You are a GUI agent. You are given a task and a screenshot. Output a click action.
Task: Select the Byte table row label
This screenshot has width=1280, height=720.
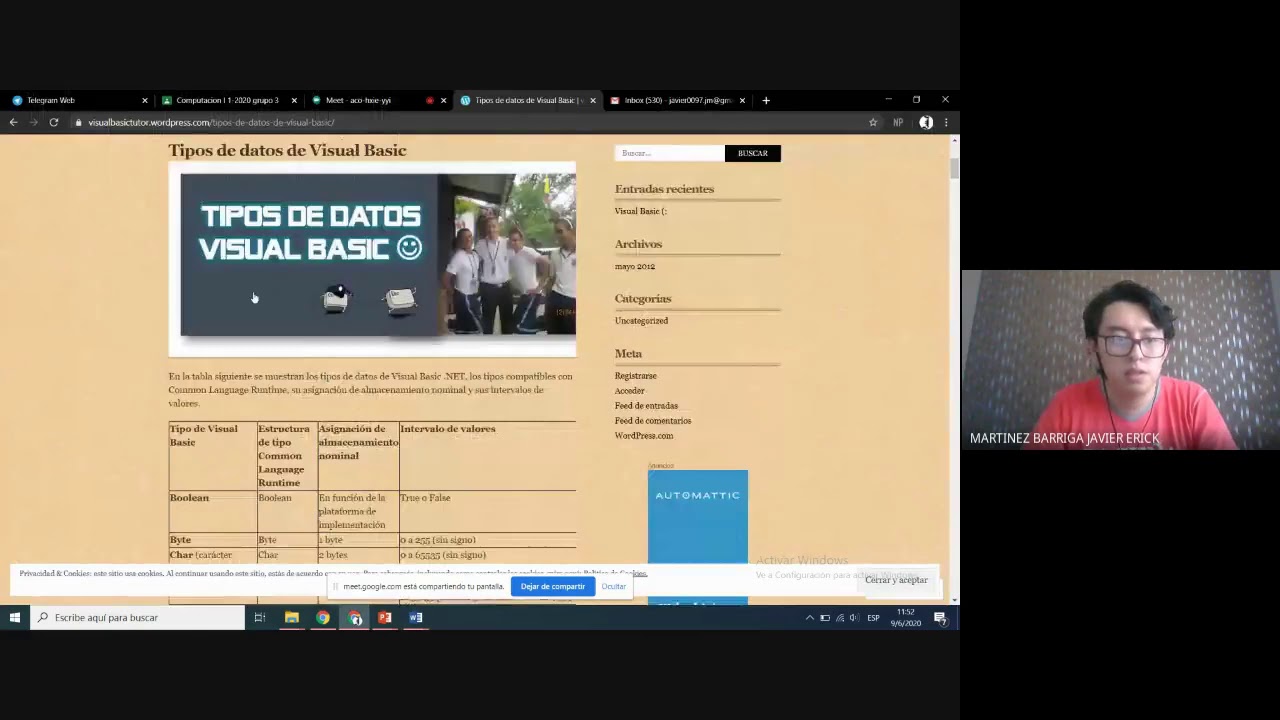pos(180,540)
